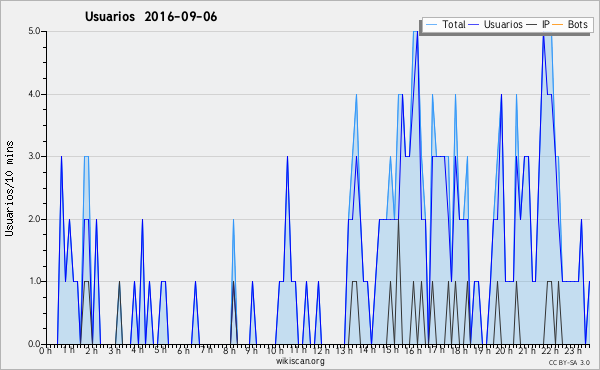600x370 pixels.
Task: Click the '20 h' x-axis label
Action: click(x=505, y=350)
